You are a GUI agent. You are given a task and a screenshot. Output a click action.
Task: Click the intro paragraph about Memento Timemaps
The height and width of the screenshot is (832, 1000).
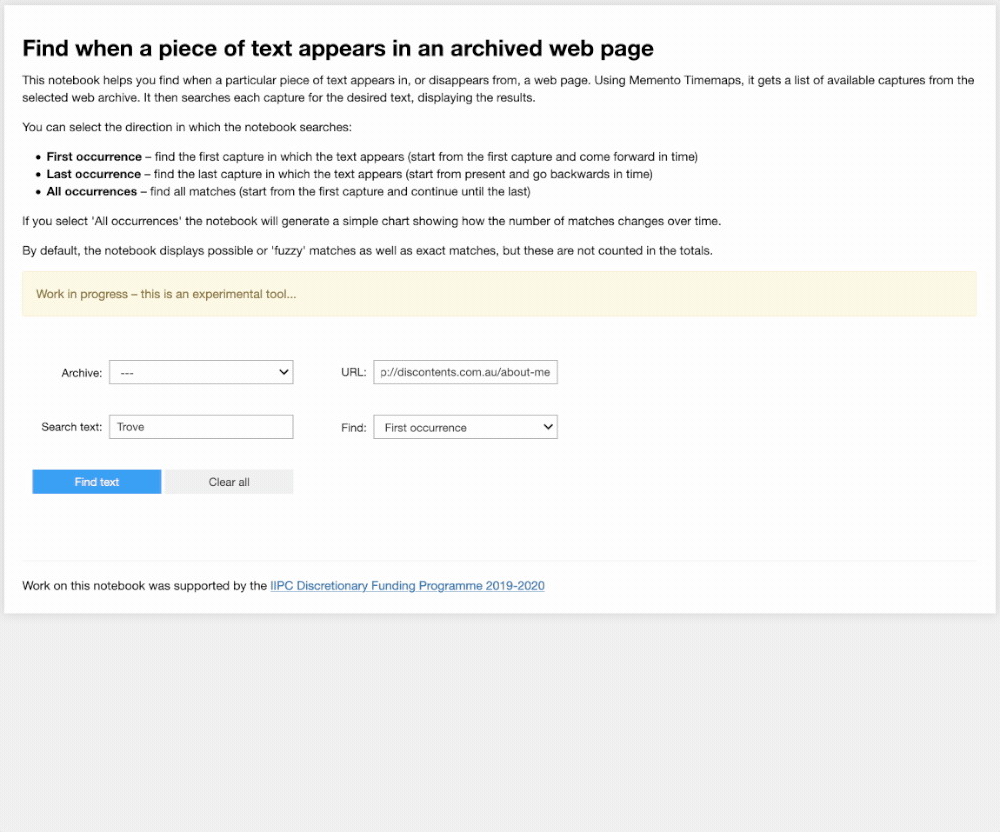tap(498, 89)
